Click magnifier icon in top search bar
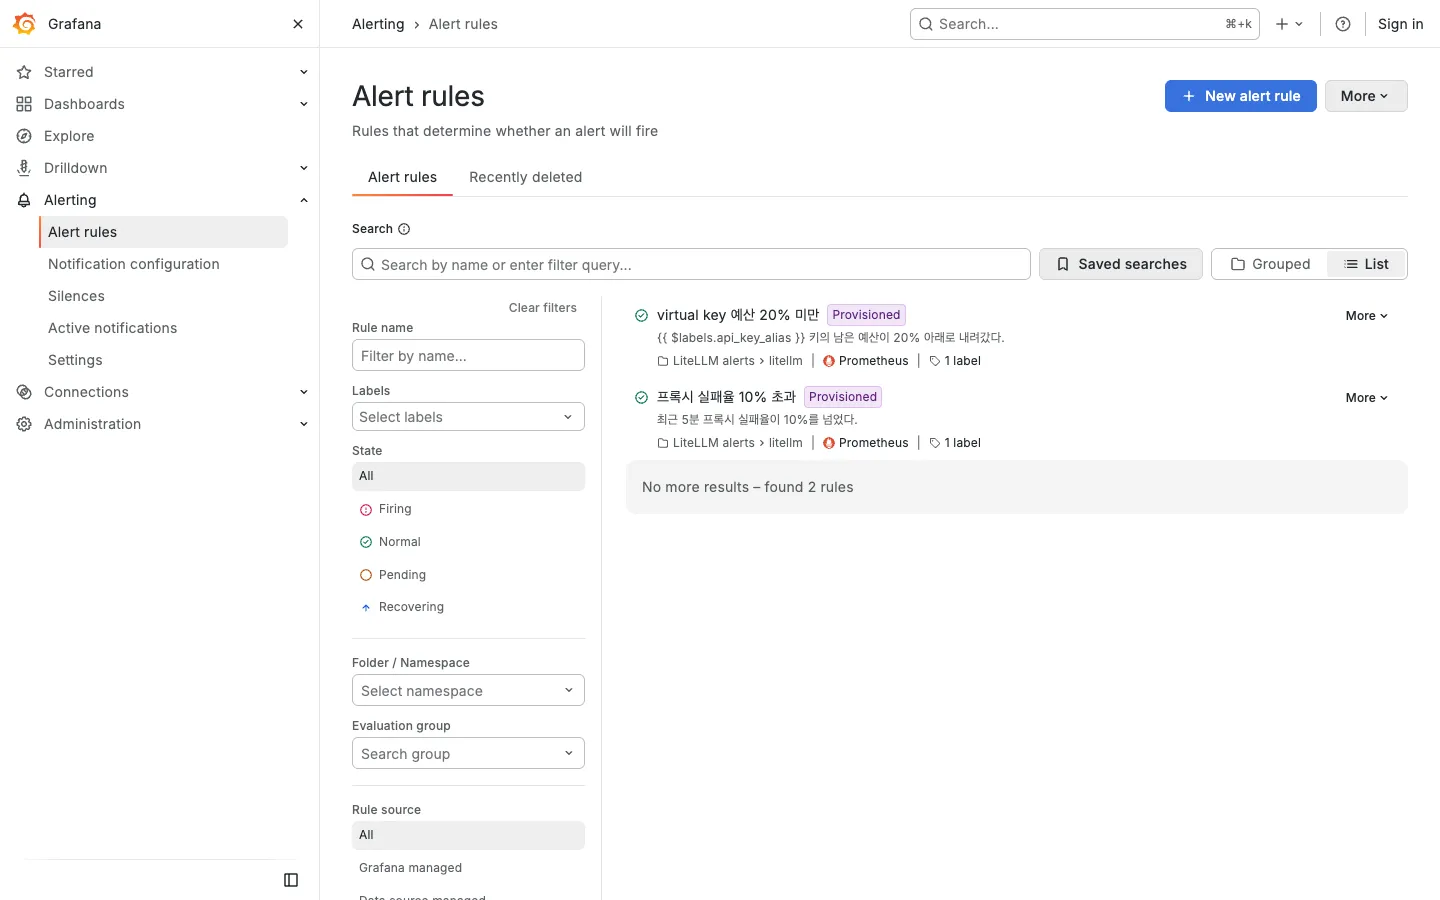 (926, 24)
